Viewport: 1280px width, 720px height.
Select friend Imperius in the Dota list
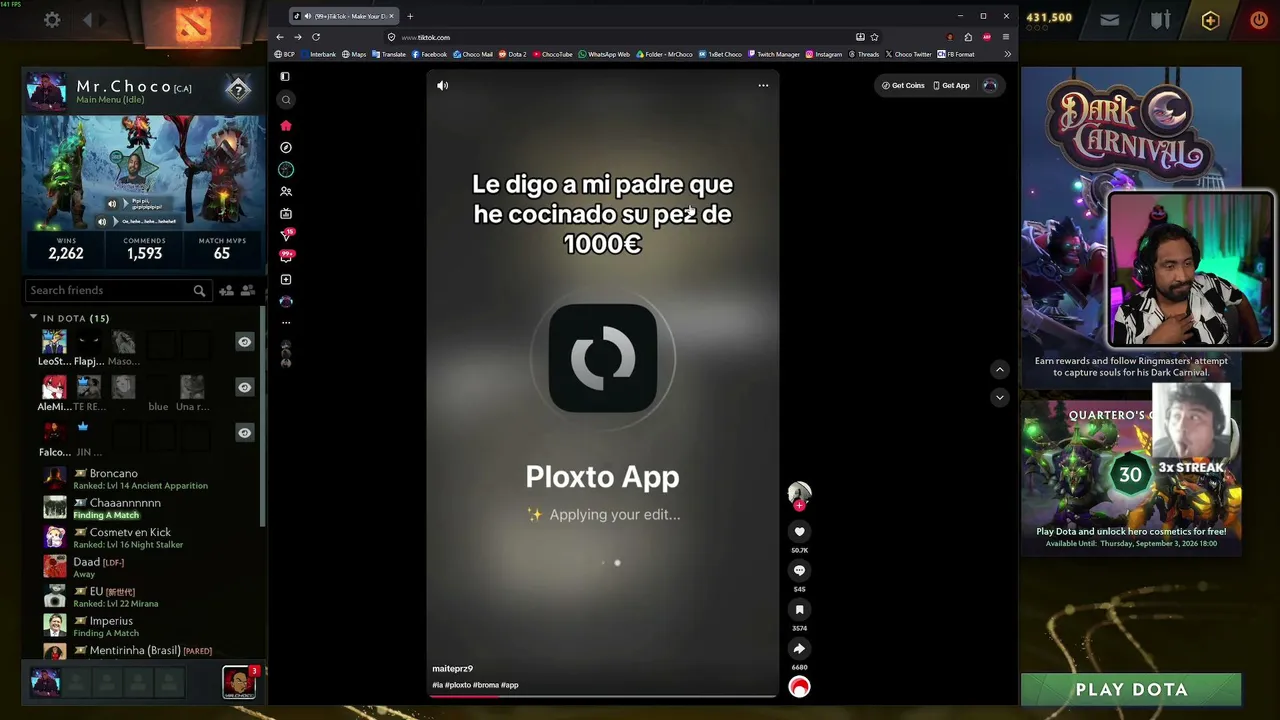(150, 626)
